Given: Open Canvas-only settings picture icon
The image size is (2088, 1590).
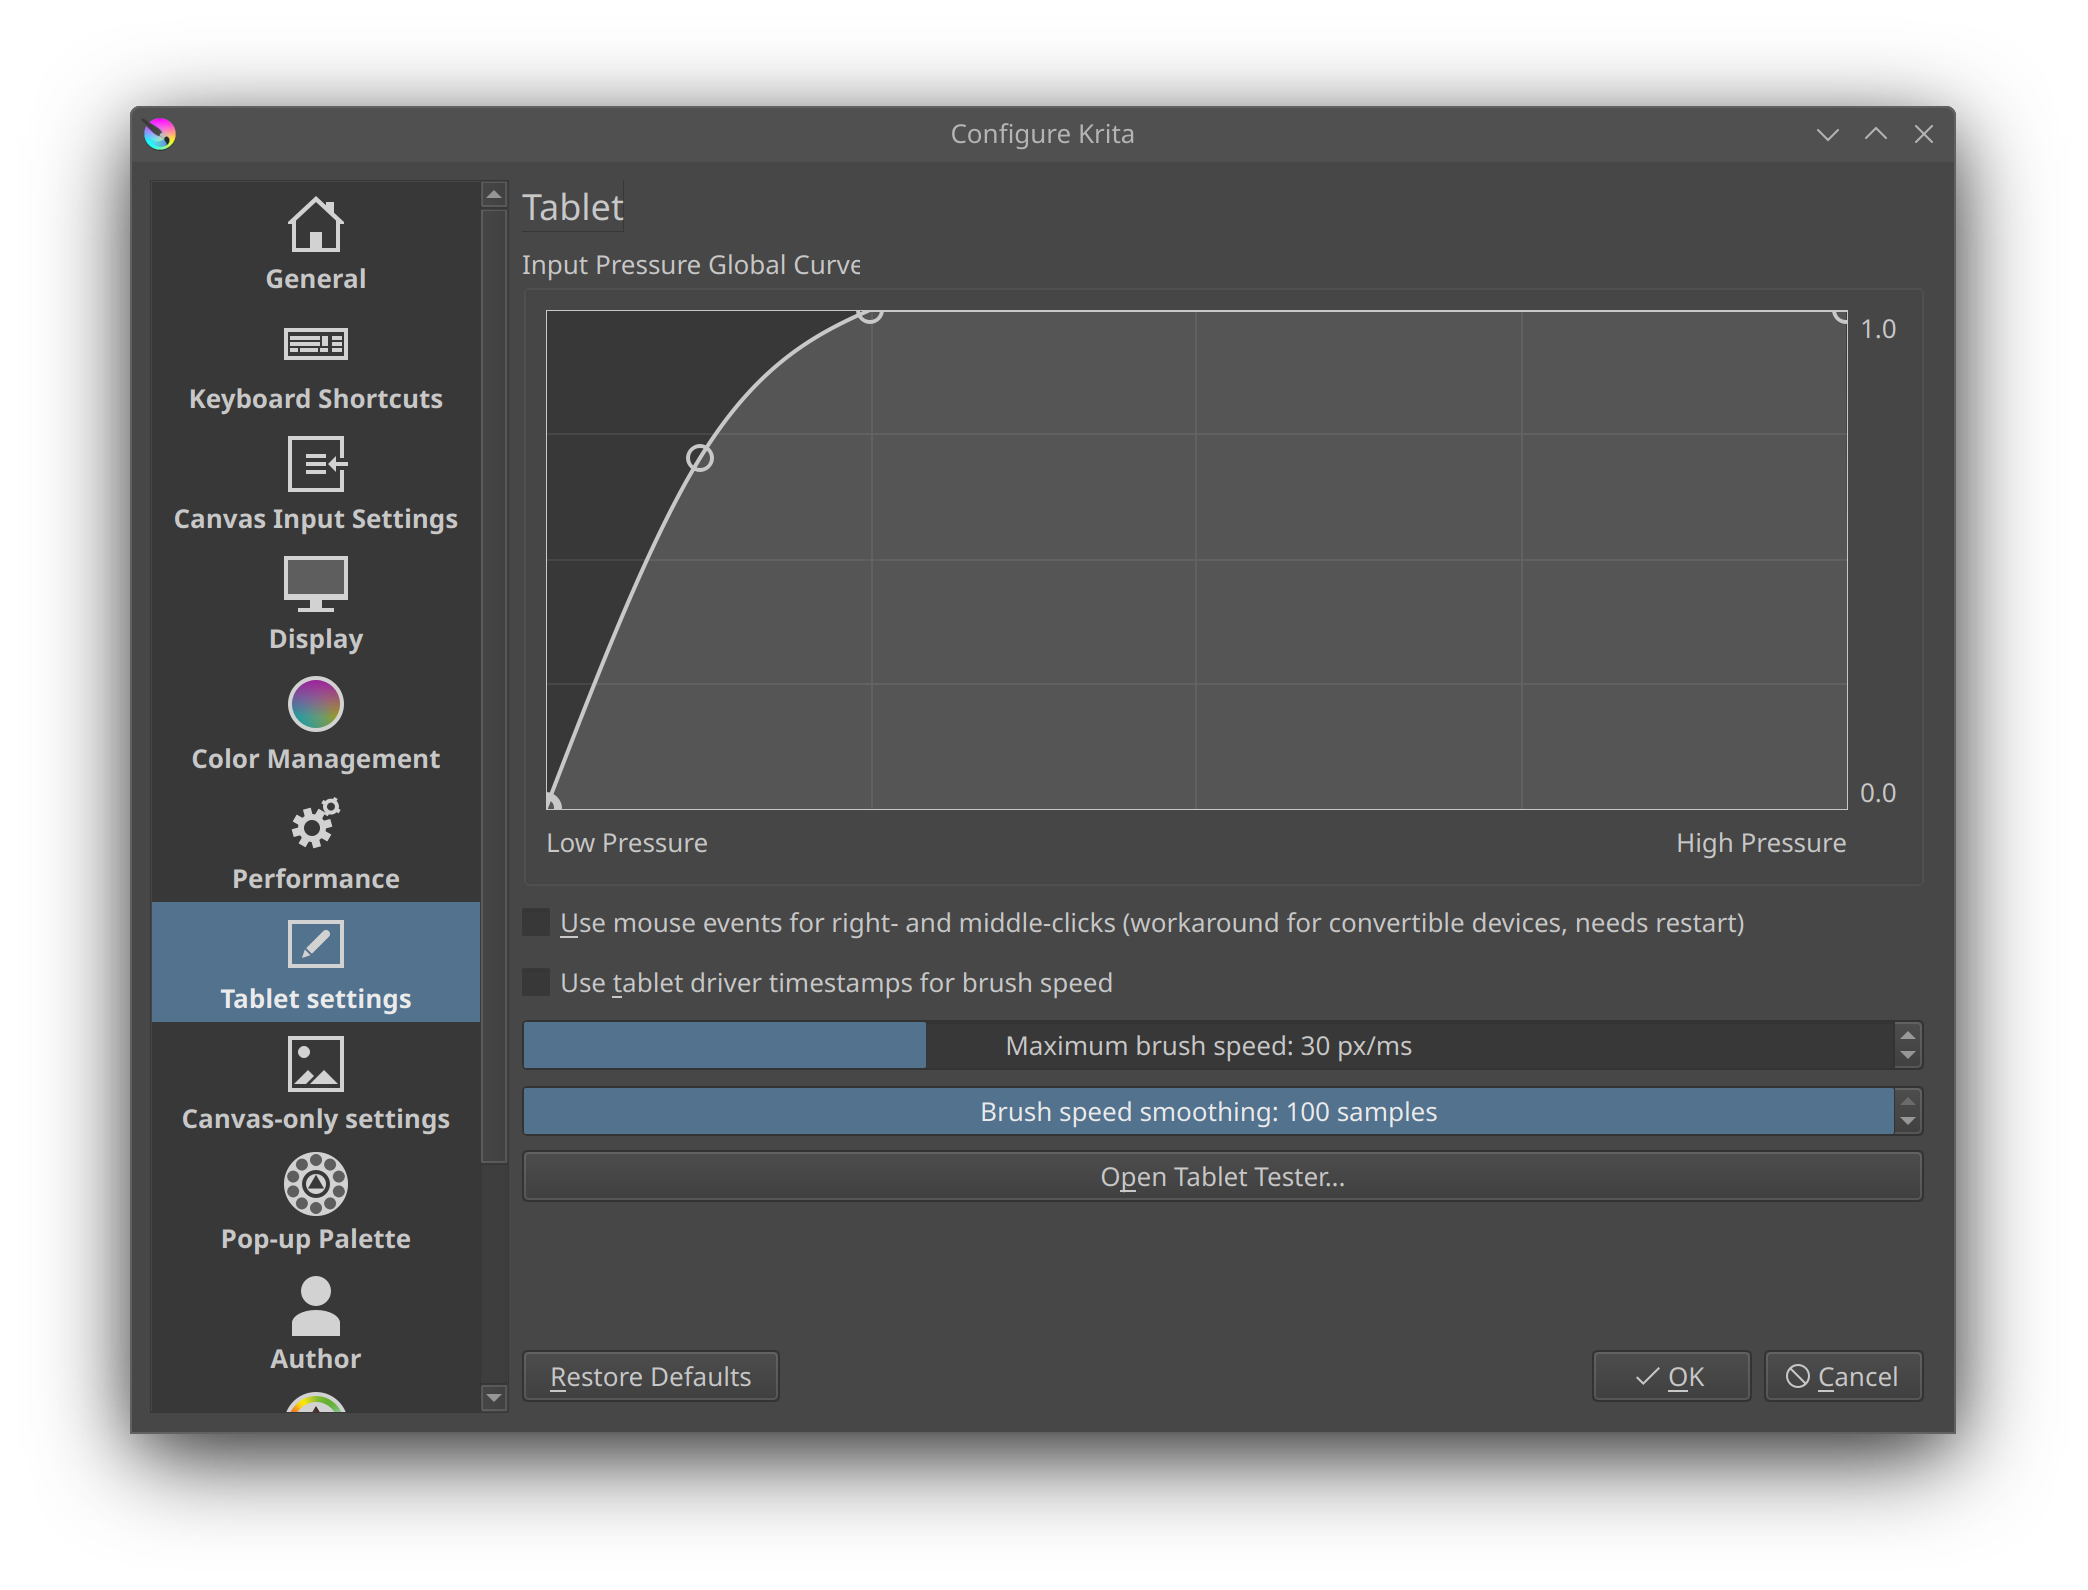Looking at the screenshot, I should tap(315, 1064).
